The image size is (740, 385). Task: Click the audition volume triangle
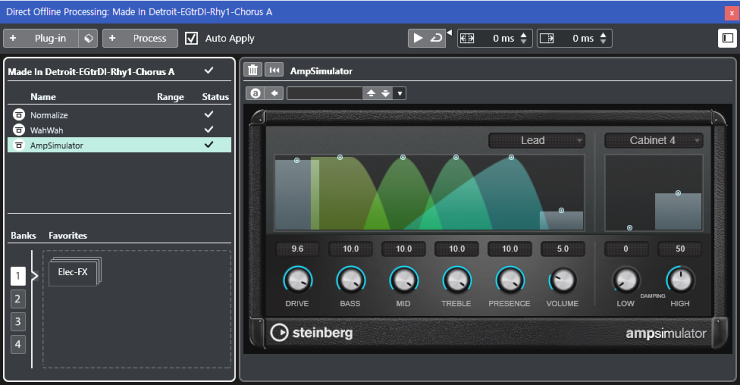[449, 33]
